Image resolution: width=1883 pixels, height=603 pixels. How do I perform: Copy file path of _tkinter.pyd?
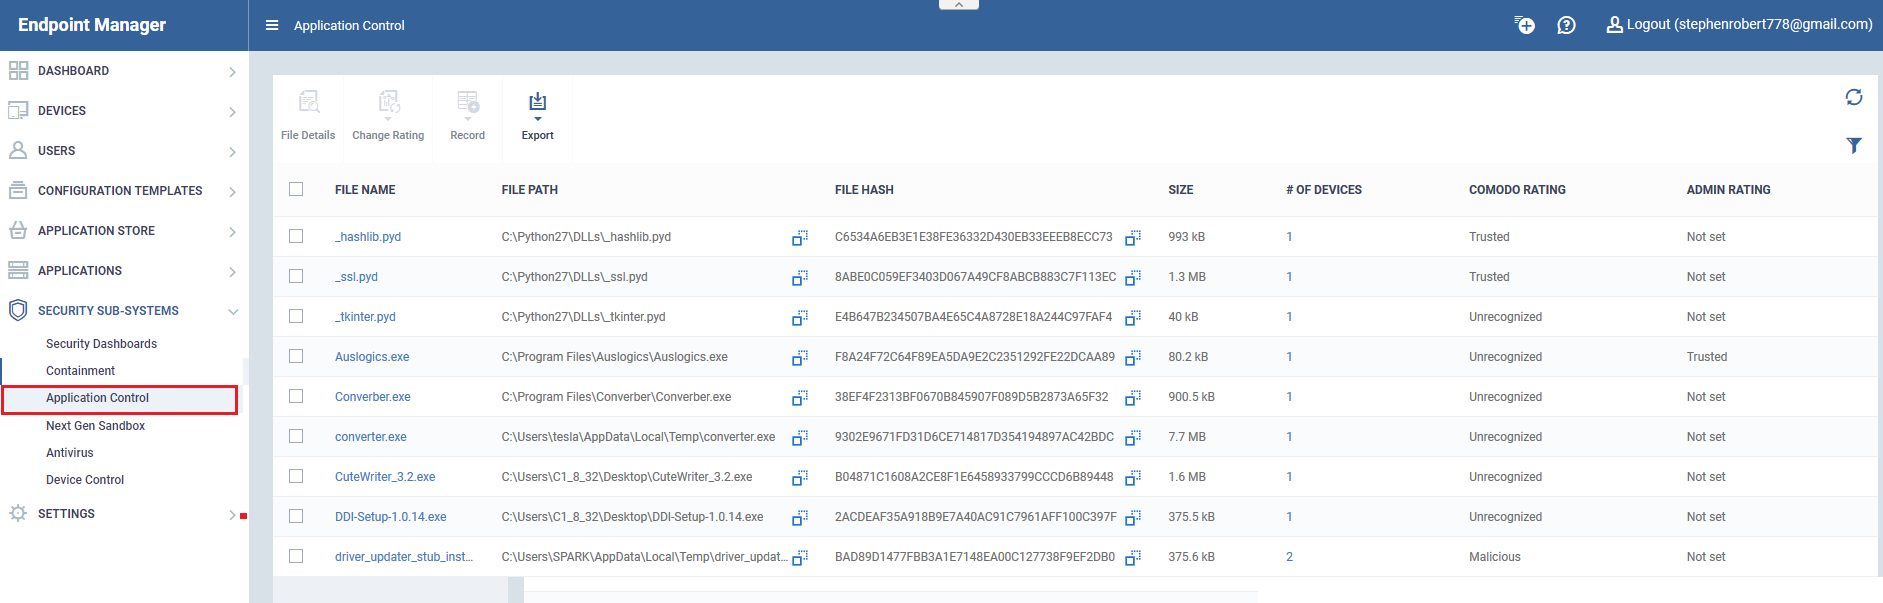click(x=800, y=318)
